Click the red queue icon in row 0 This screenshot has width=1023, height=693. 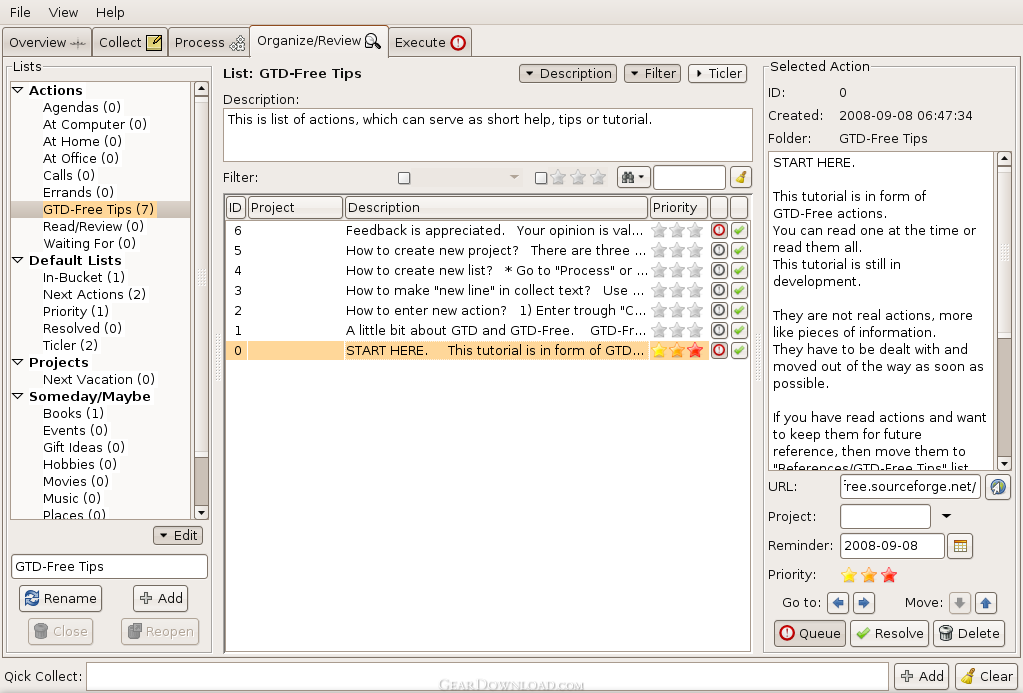(719, 350)
